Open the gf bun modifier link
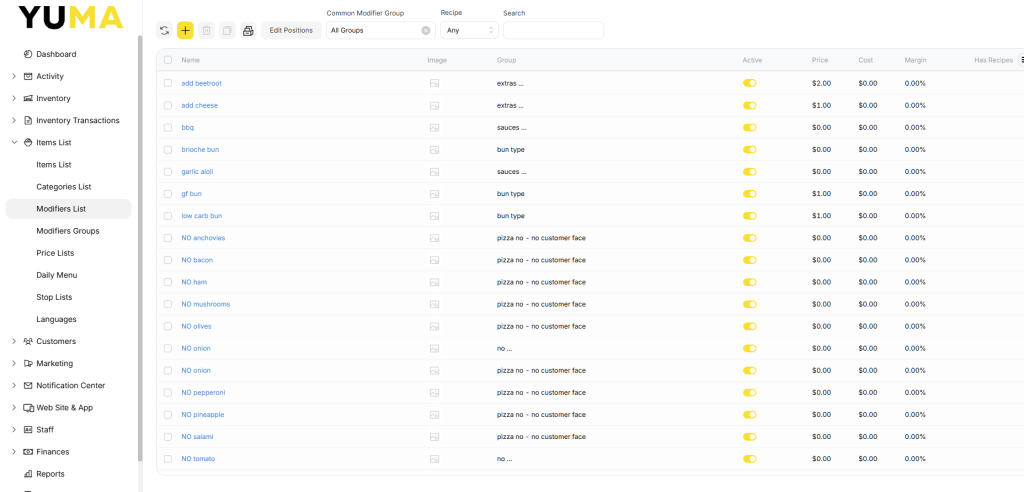 pyautogui.click(x=191, y=194)
